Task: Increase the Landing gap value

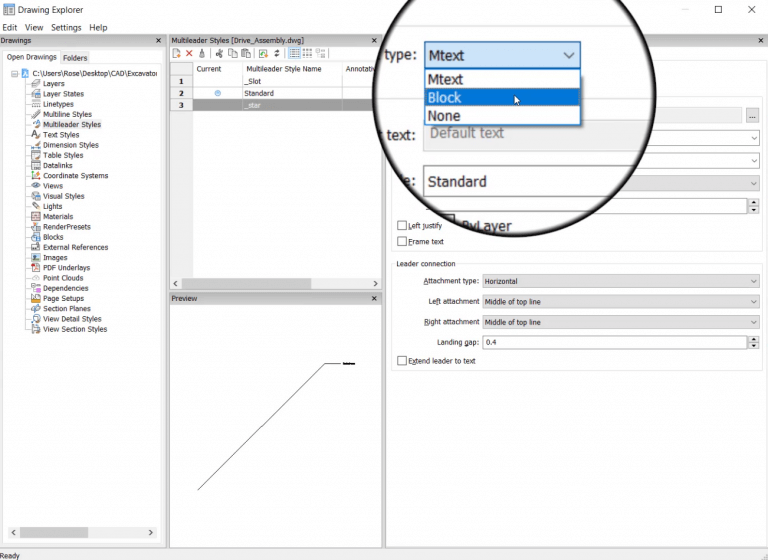Action: (754, 340)
